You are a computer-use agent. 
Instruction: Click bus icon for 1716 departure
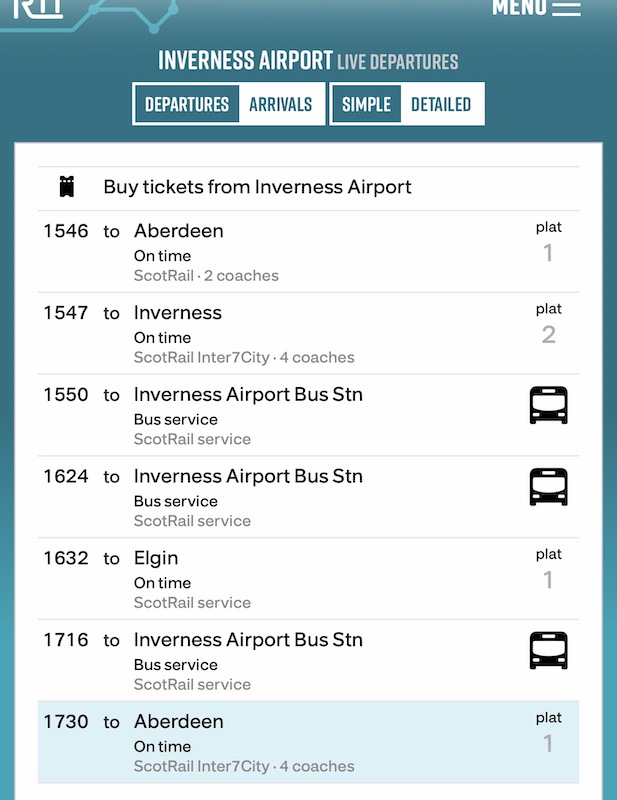coord(548,651)
